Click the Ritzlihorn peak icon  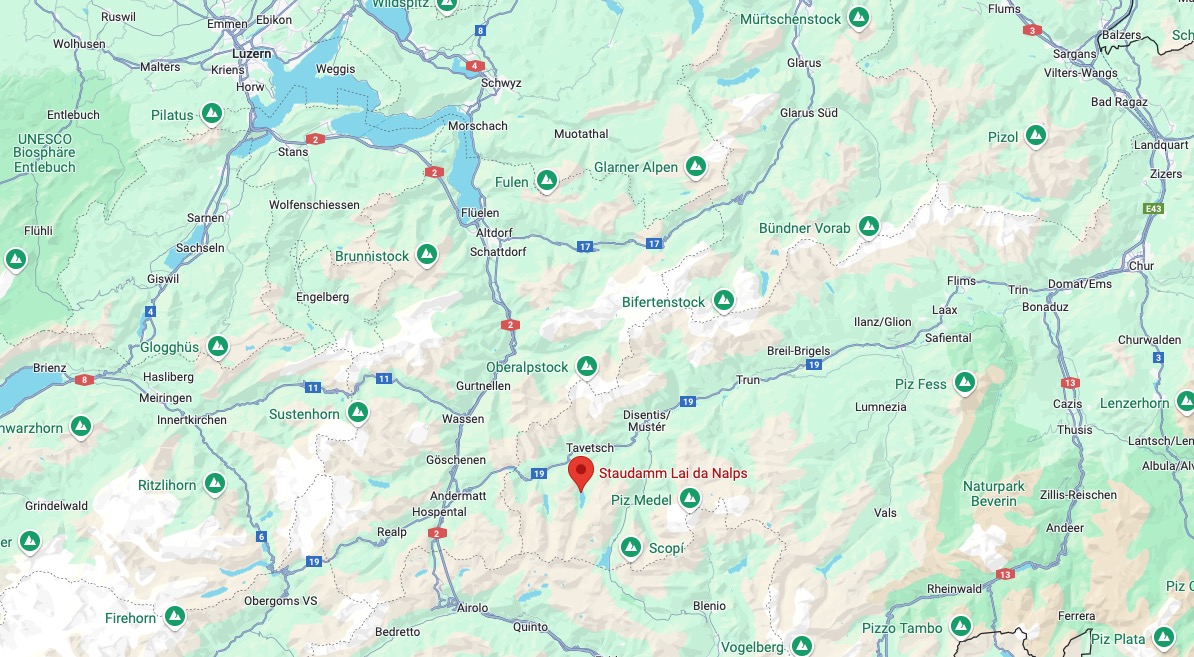pos(215,483)
